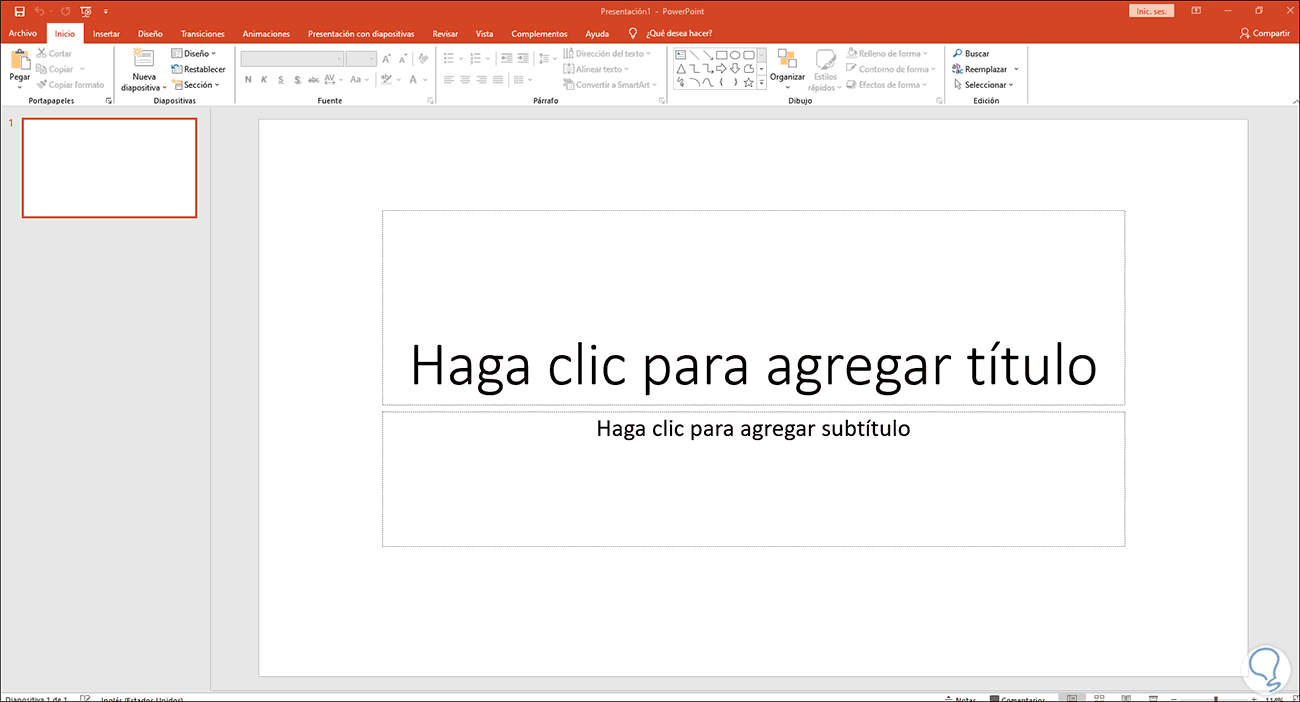This screenshot has height=702, width=1300.
Task: Select the Increase Font Size icon
Action: (386, 58)
